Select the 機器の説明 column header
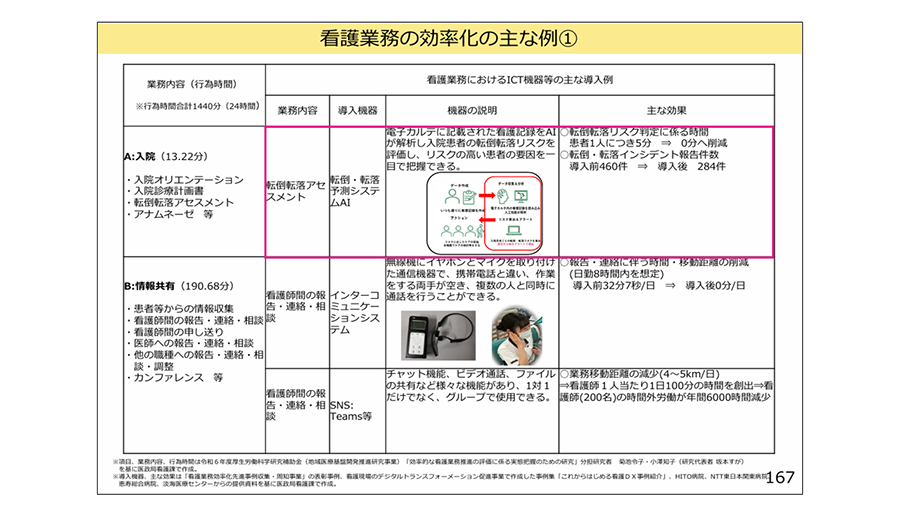 pos(469,110)
